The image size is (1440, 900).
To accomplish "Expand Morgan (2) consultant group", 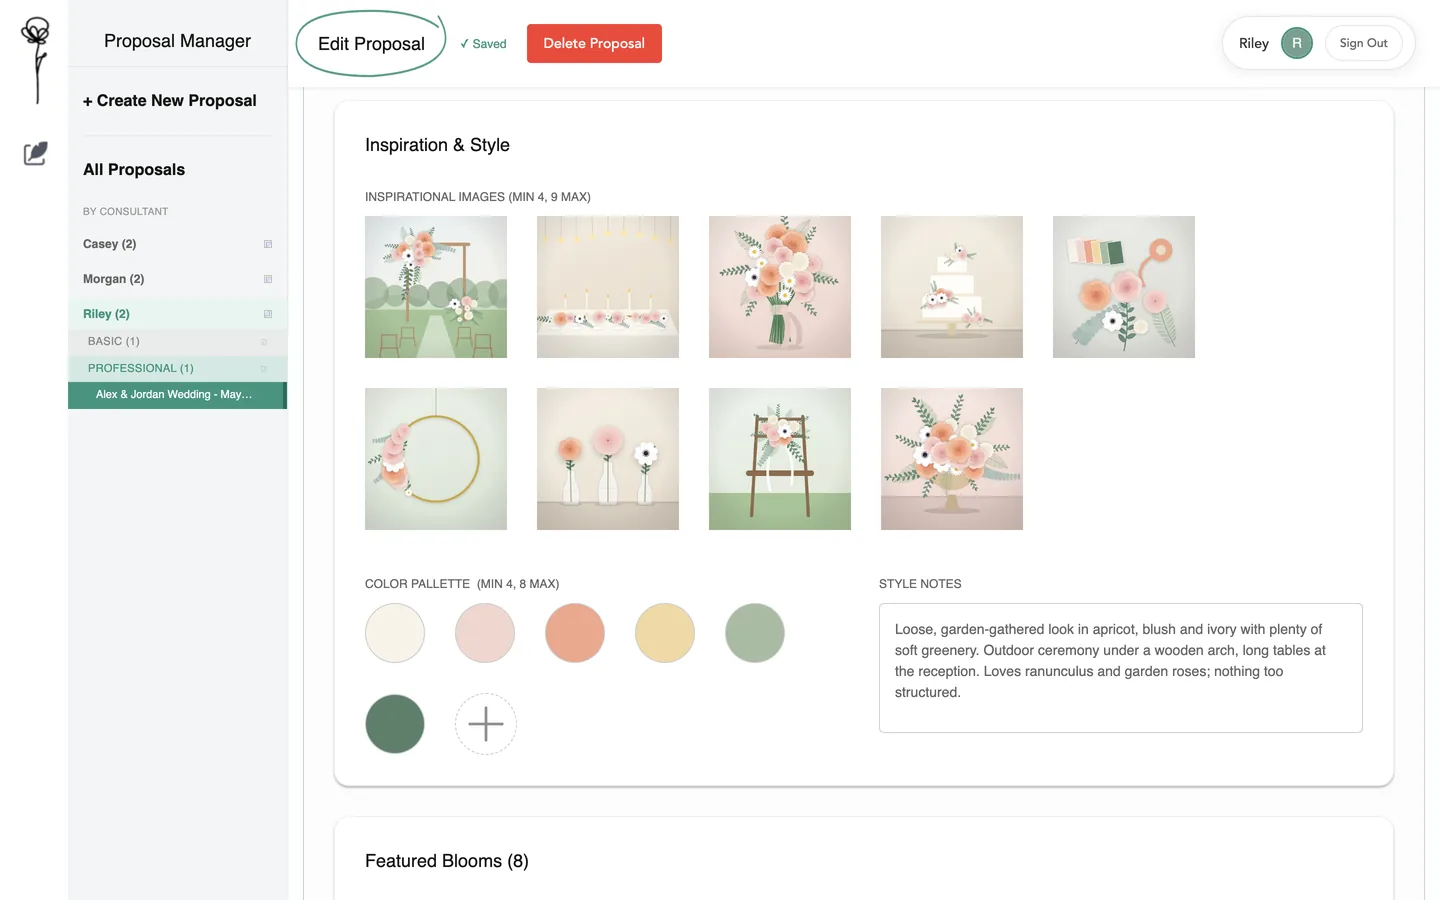I will tap(178, 279).
